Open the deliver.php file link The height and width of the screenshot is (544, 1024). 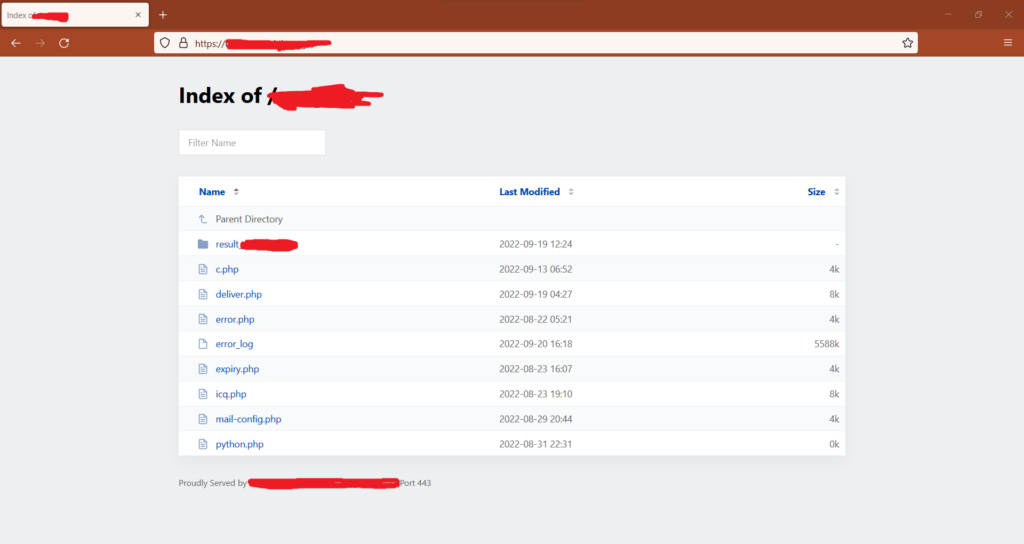coord(238,295)
